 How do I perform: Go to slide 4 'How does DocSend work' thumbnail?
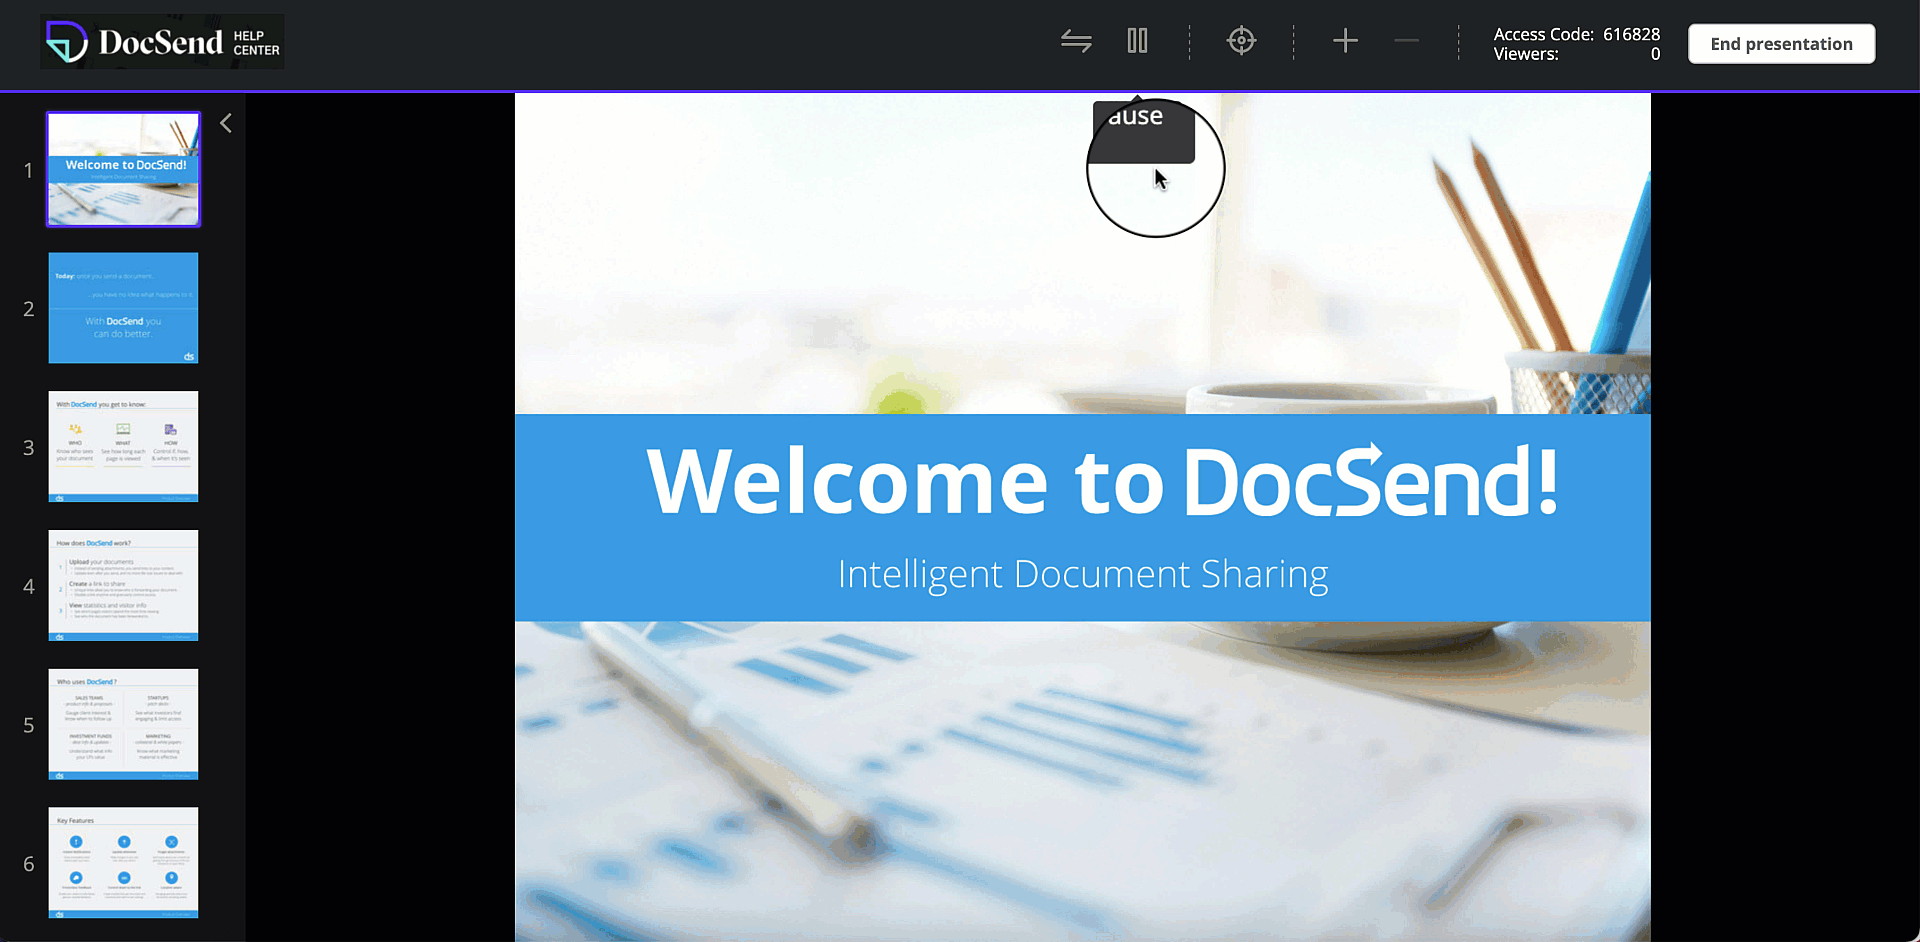(123, 585)
